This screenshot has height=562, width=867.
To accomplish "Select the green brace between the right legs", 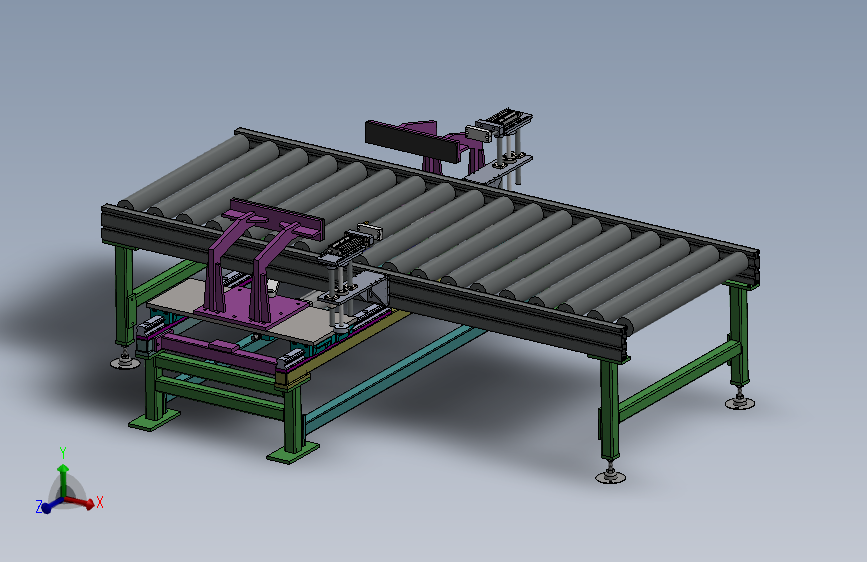I will pos(679,381).
